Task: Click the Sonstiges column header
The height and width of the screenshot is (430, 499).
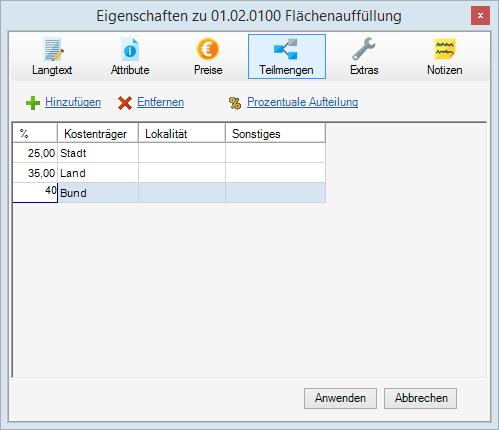Action: pos(275,133)
